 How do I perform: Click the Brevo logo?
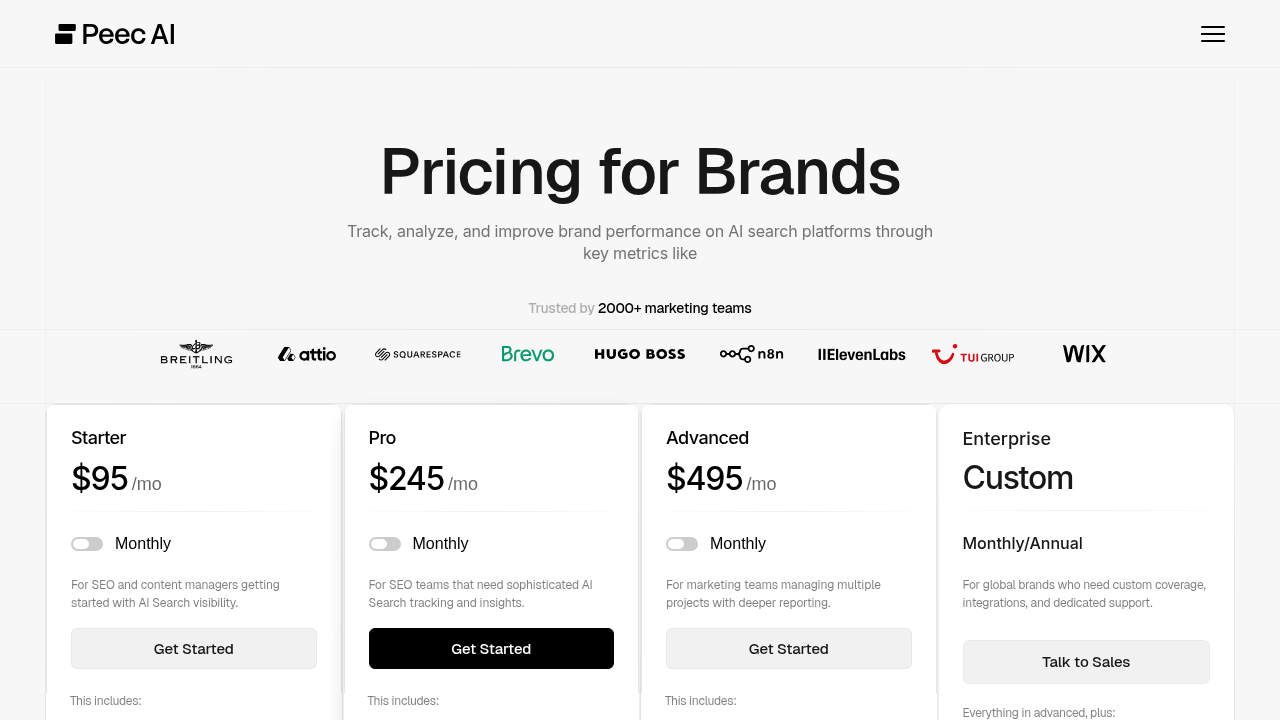(528, 354)
